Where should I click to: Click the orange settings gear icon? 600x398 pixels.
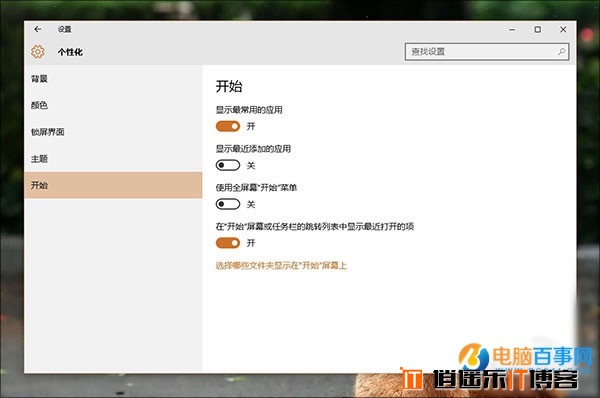tap(38, 52)
